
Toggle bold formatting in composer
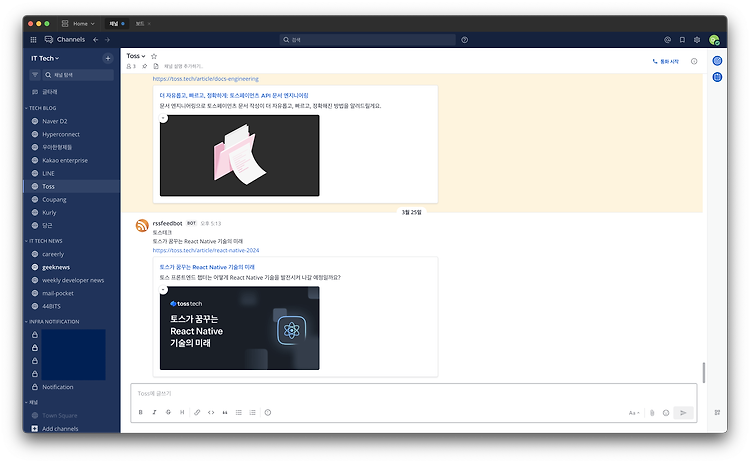(141, 412)
